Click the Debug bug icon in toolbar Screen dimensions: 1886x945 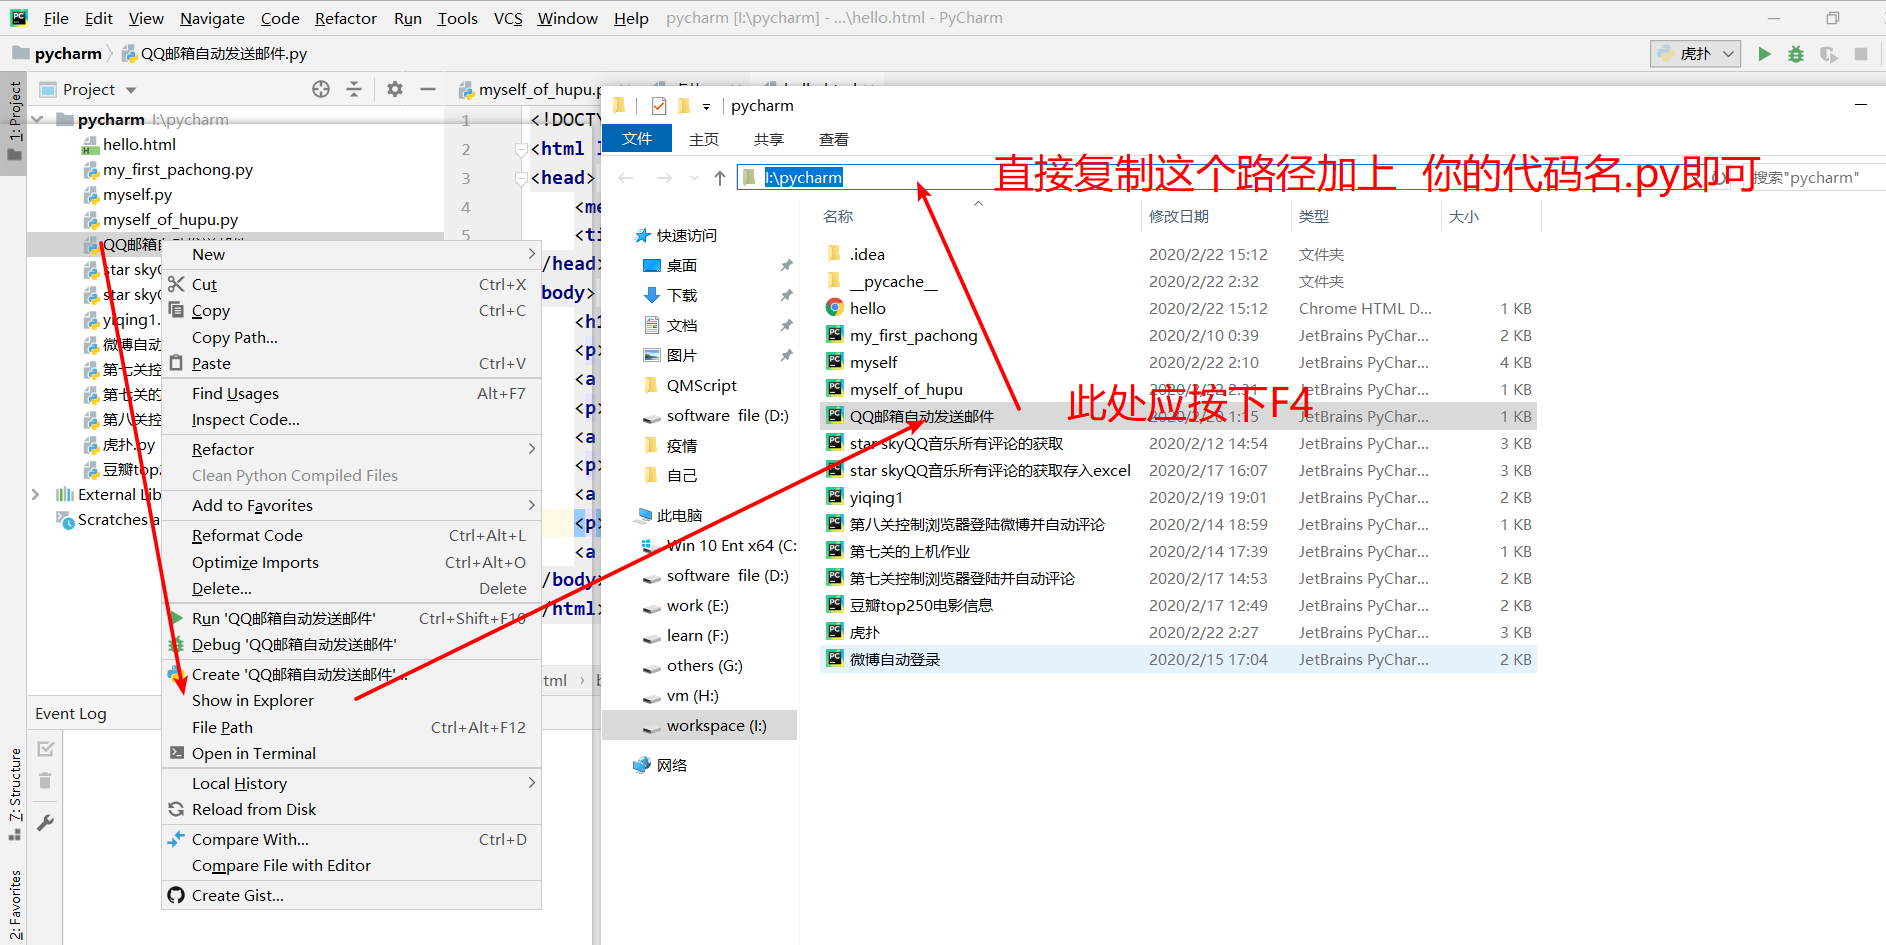[x=1796, y=54]
